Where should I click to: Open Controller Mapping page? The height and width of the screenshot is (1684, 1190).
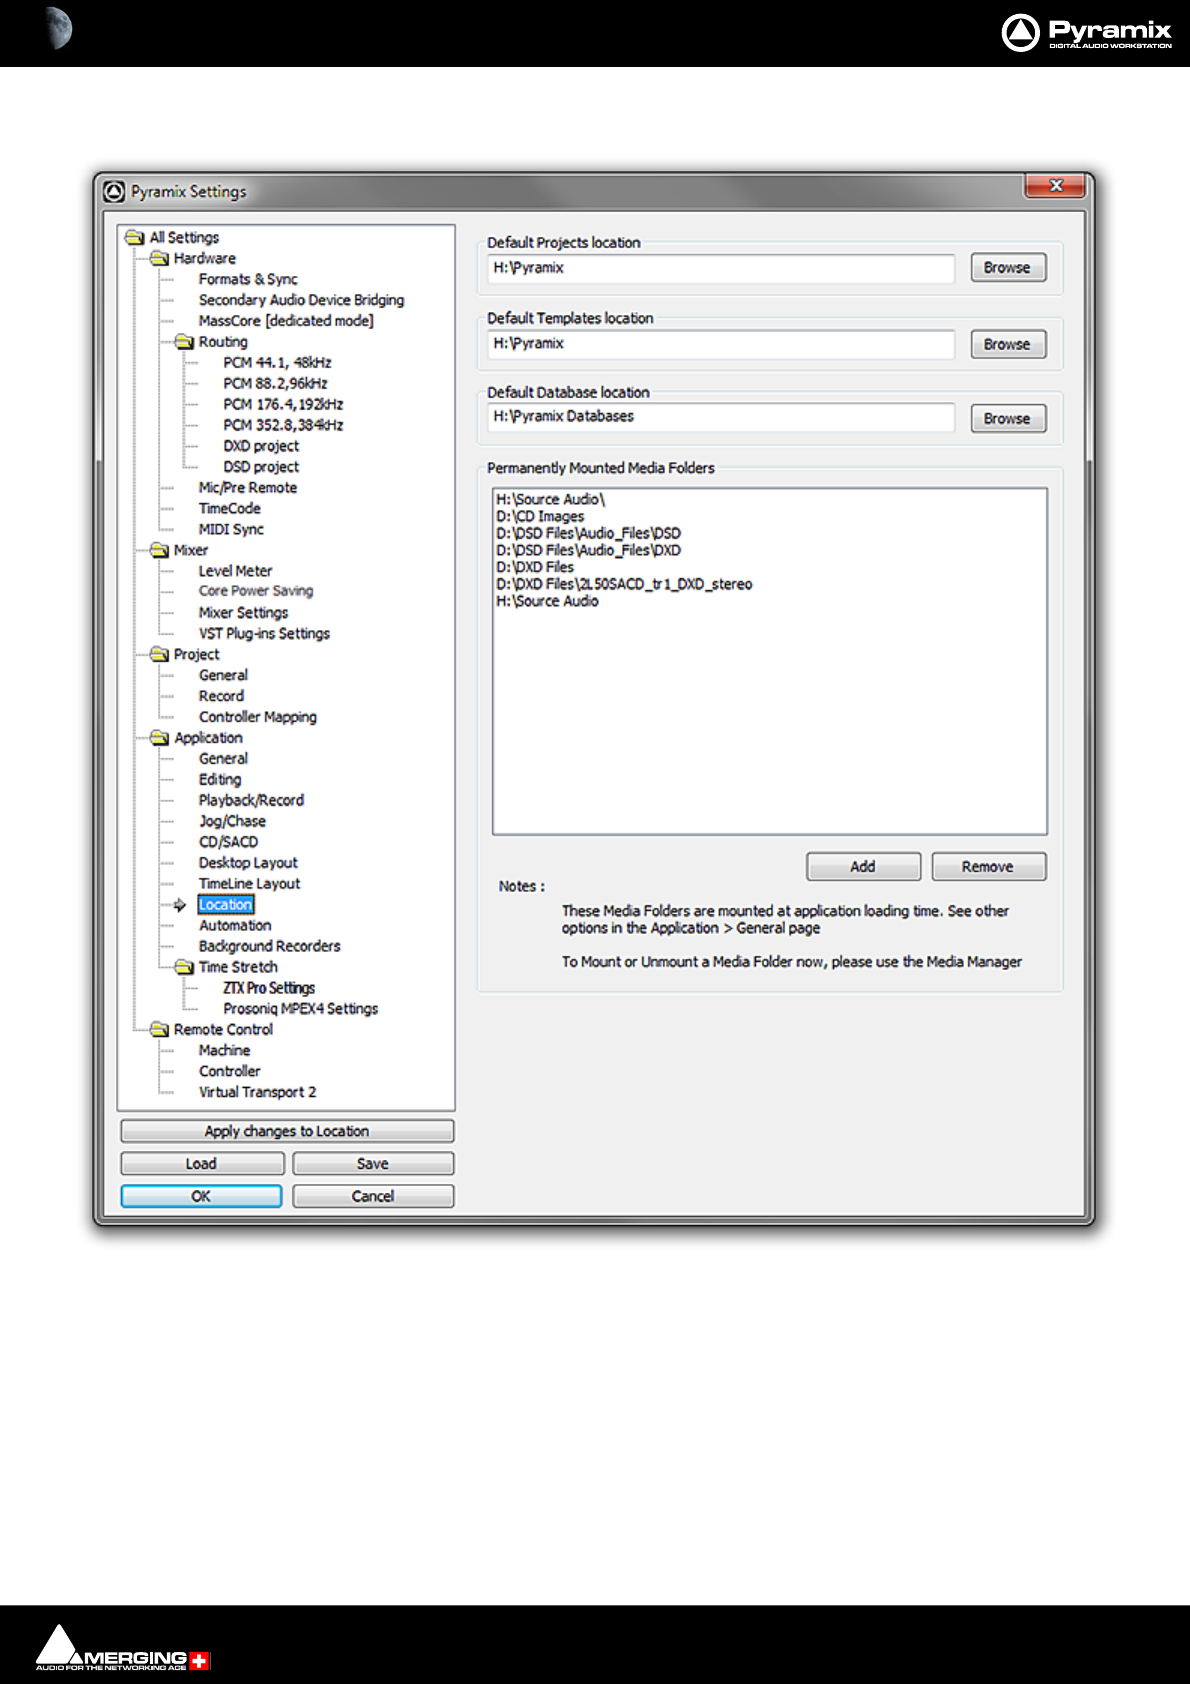257,717
